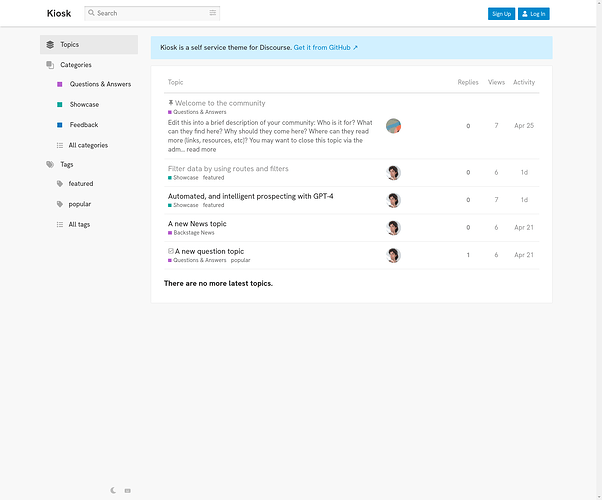This screenshot has width=602, height=500.
Task: Open the Questions & Answers category in sidebar
Action: (99, 85)
